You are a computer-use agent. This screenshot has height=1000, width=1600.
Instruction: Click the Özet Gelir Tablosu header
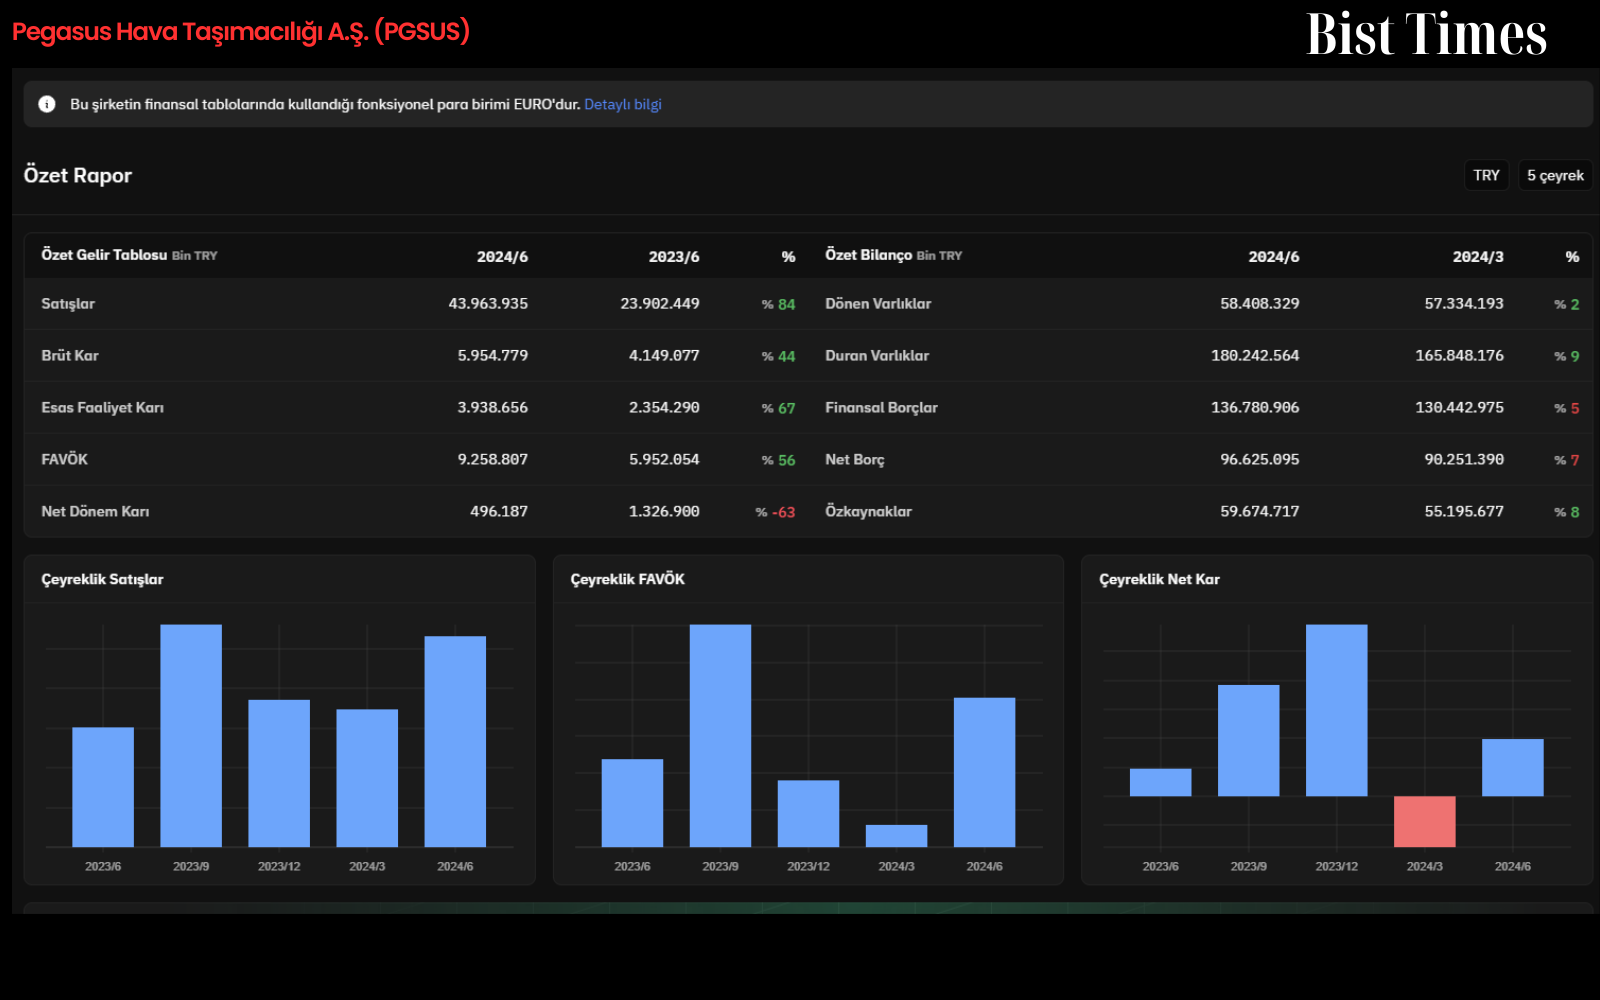click(x=104, y=255)
